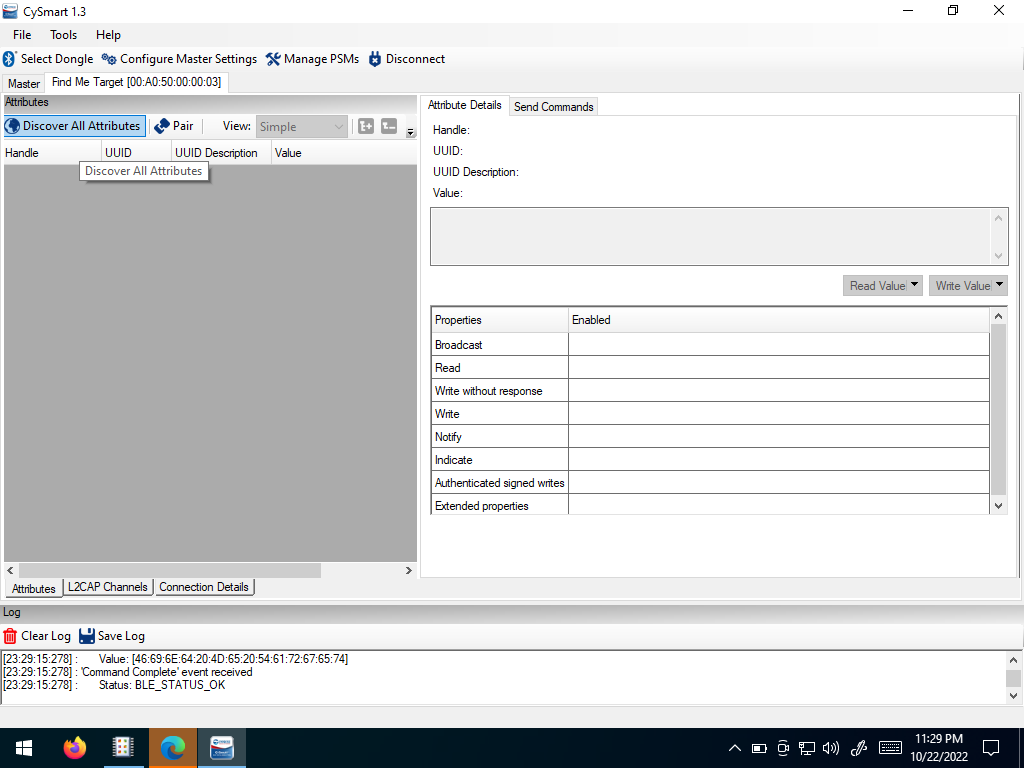Click the BLE_STATUS_OK log line
The width and height of the screenshot is (1024, 768).
click(114, 685)
